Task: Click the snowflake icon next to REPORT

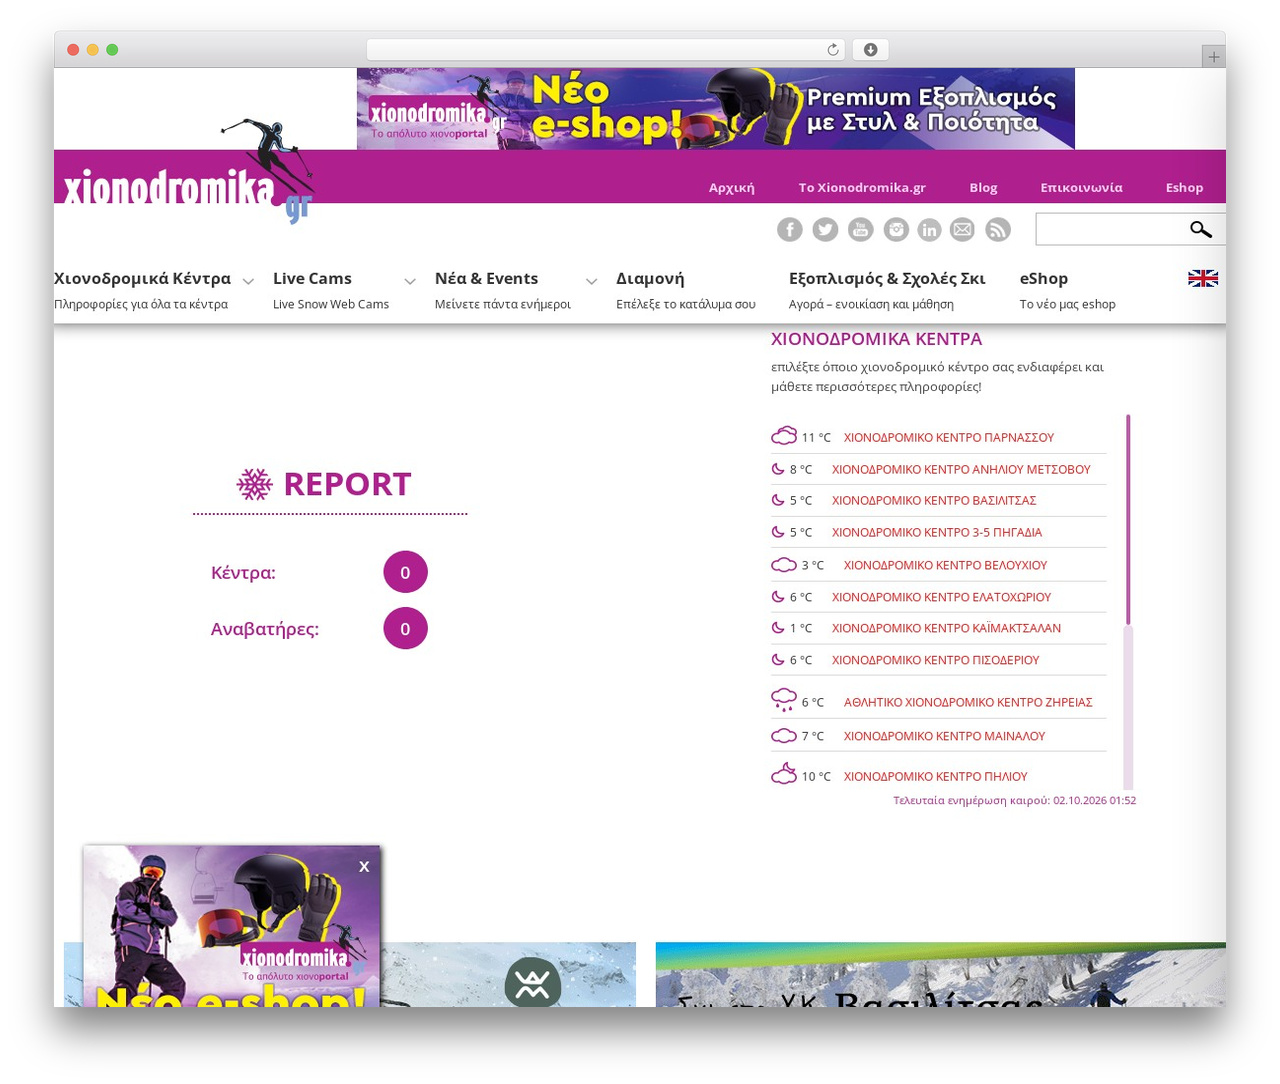Action: (254, 484)
